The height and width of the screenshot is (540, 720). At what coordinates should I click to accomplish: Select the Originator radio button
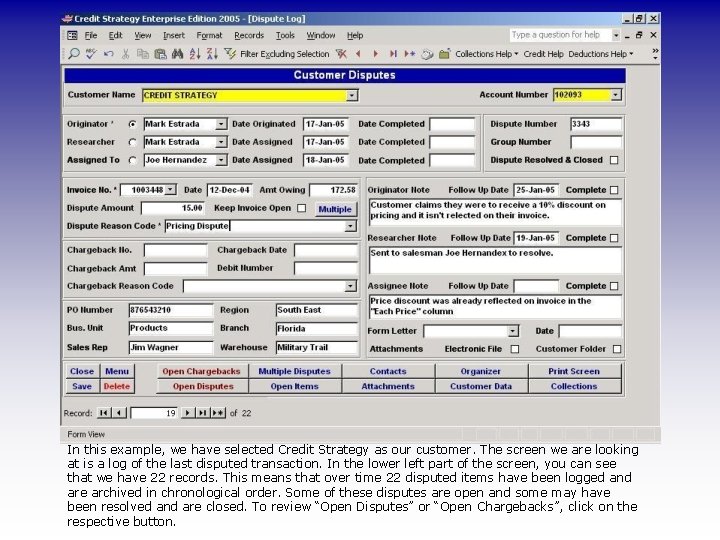pos(133,124)
